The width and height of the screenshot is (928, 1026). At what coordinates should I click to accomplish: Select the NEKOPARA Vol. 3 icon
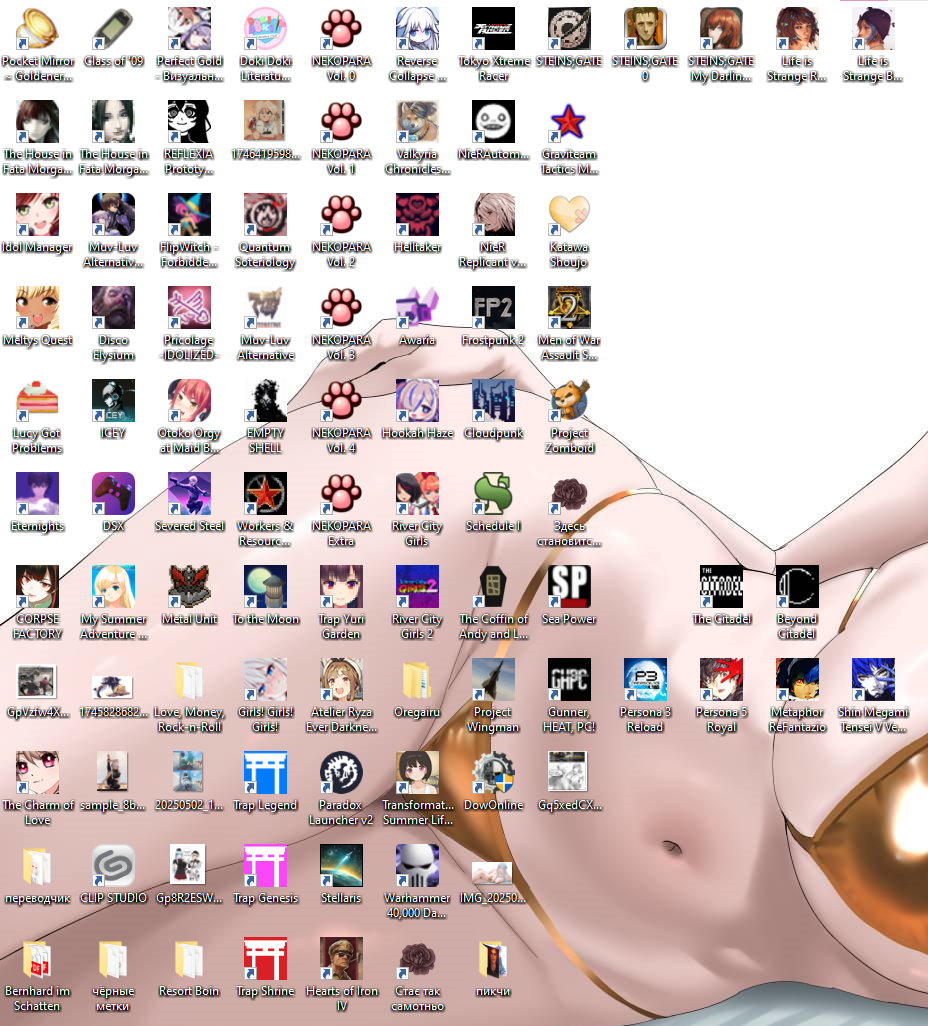point(341,308)
